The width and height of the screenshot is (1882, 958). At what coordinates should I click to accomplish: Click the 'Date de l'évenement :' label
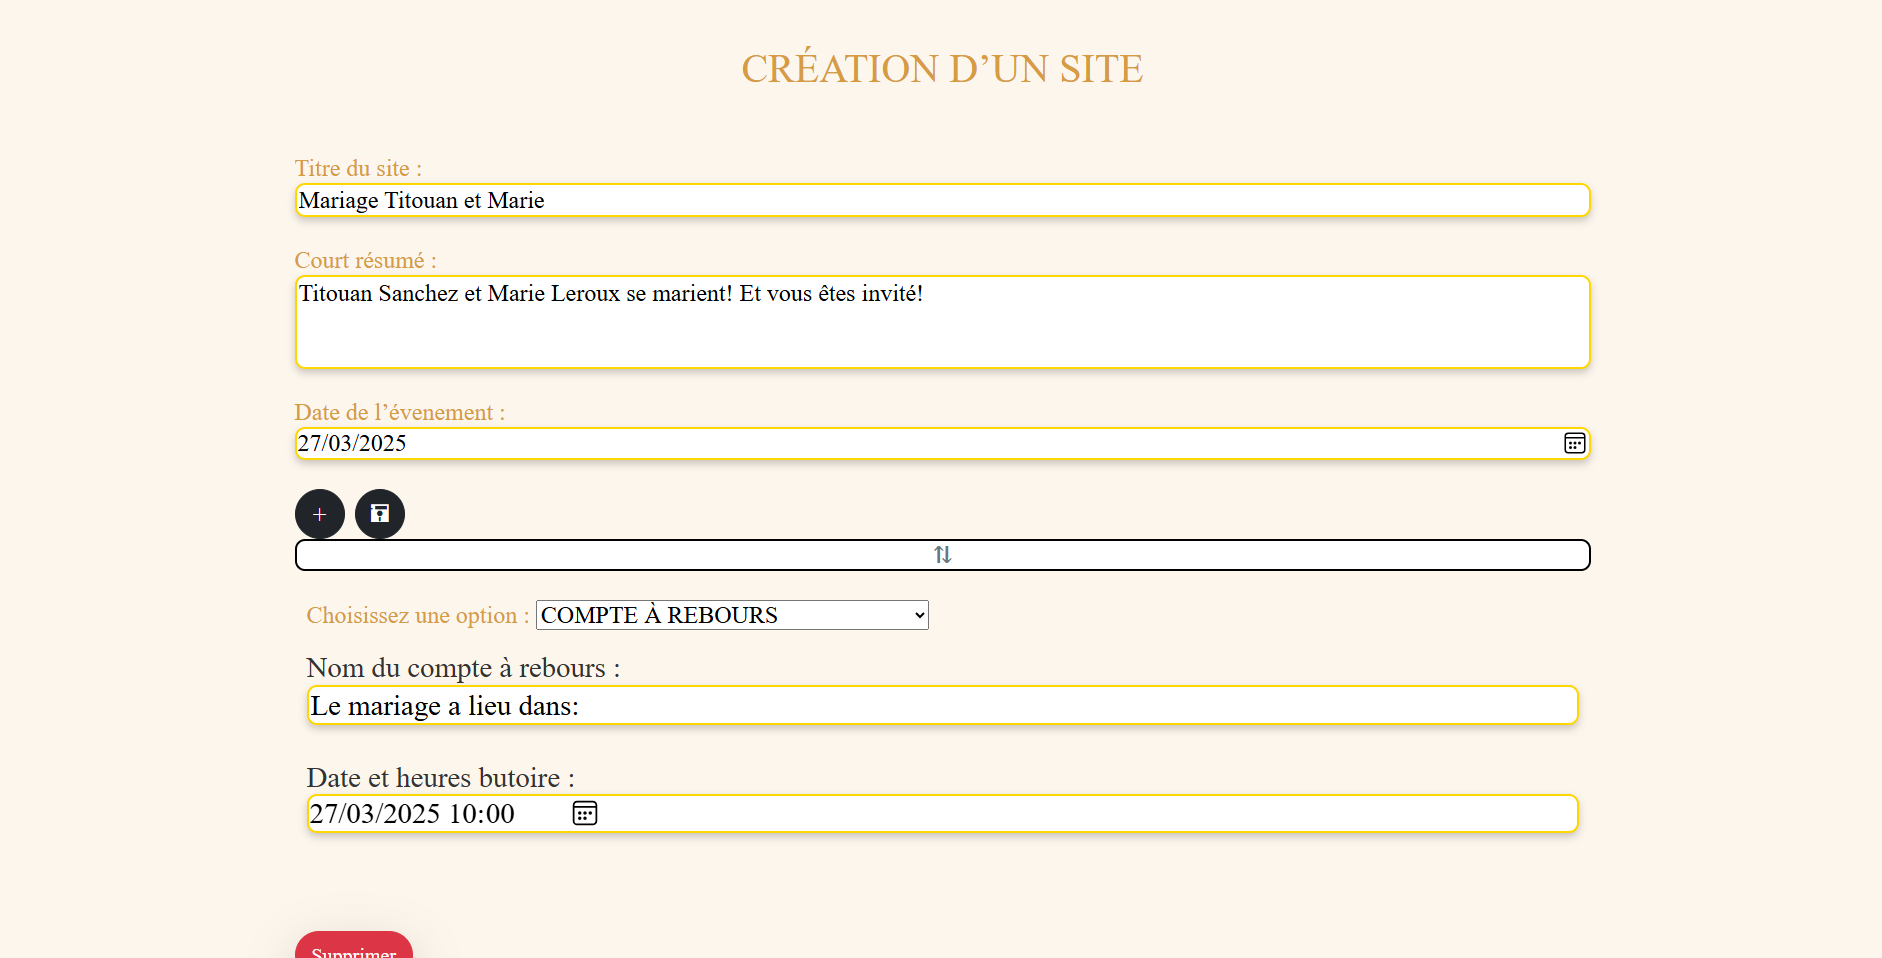[399, 412]
